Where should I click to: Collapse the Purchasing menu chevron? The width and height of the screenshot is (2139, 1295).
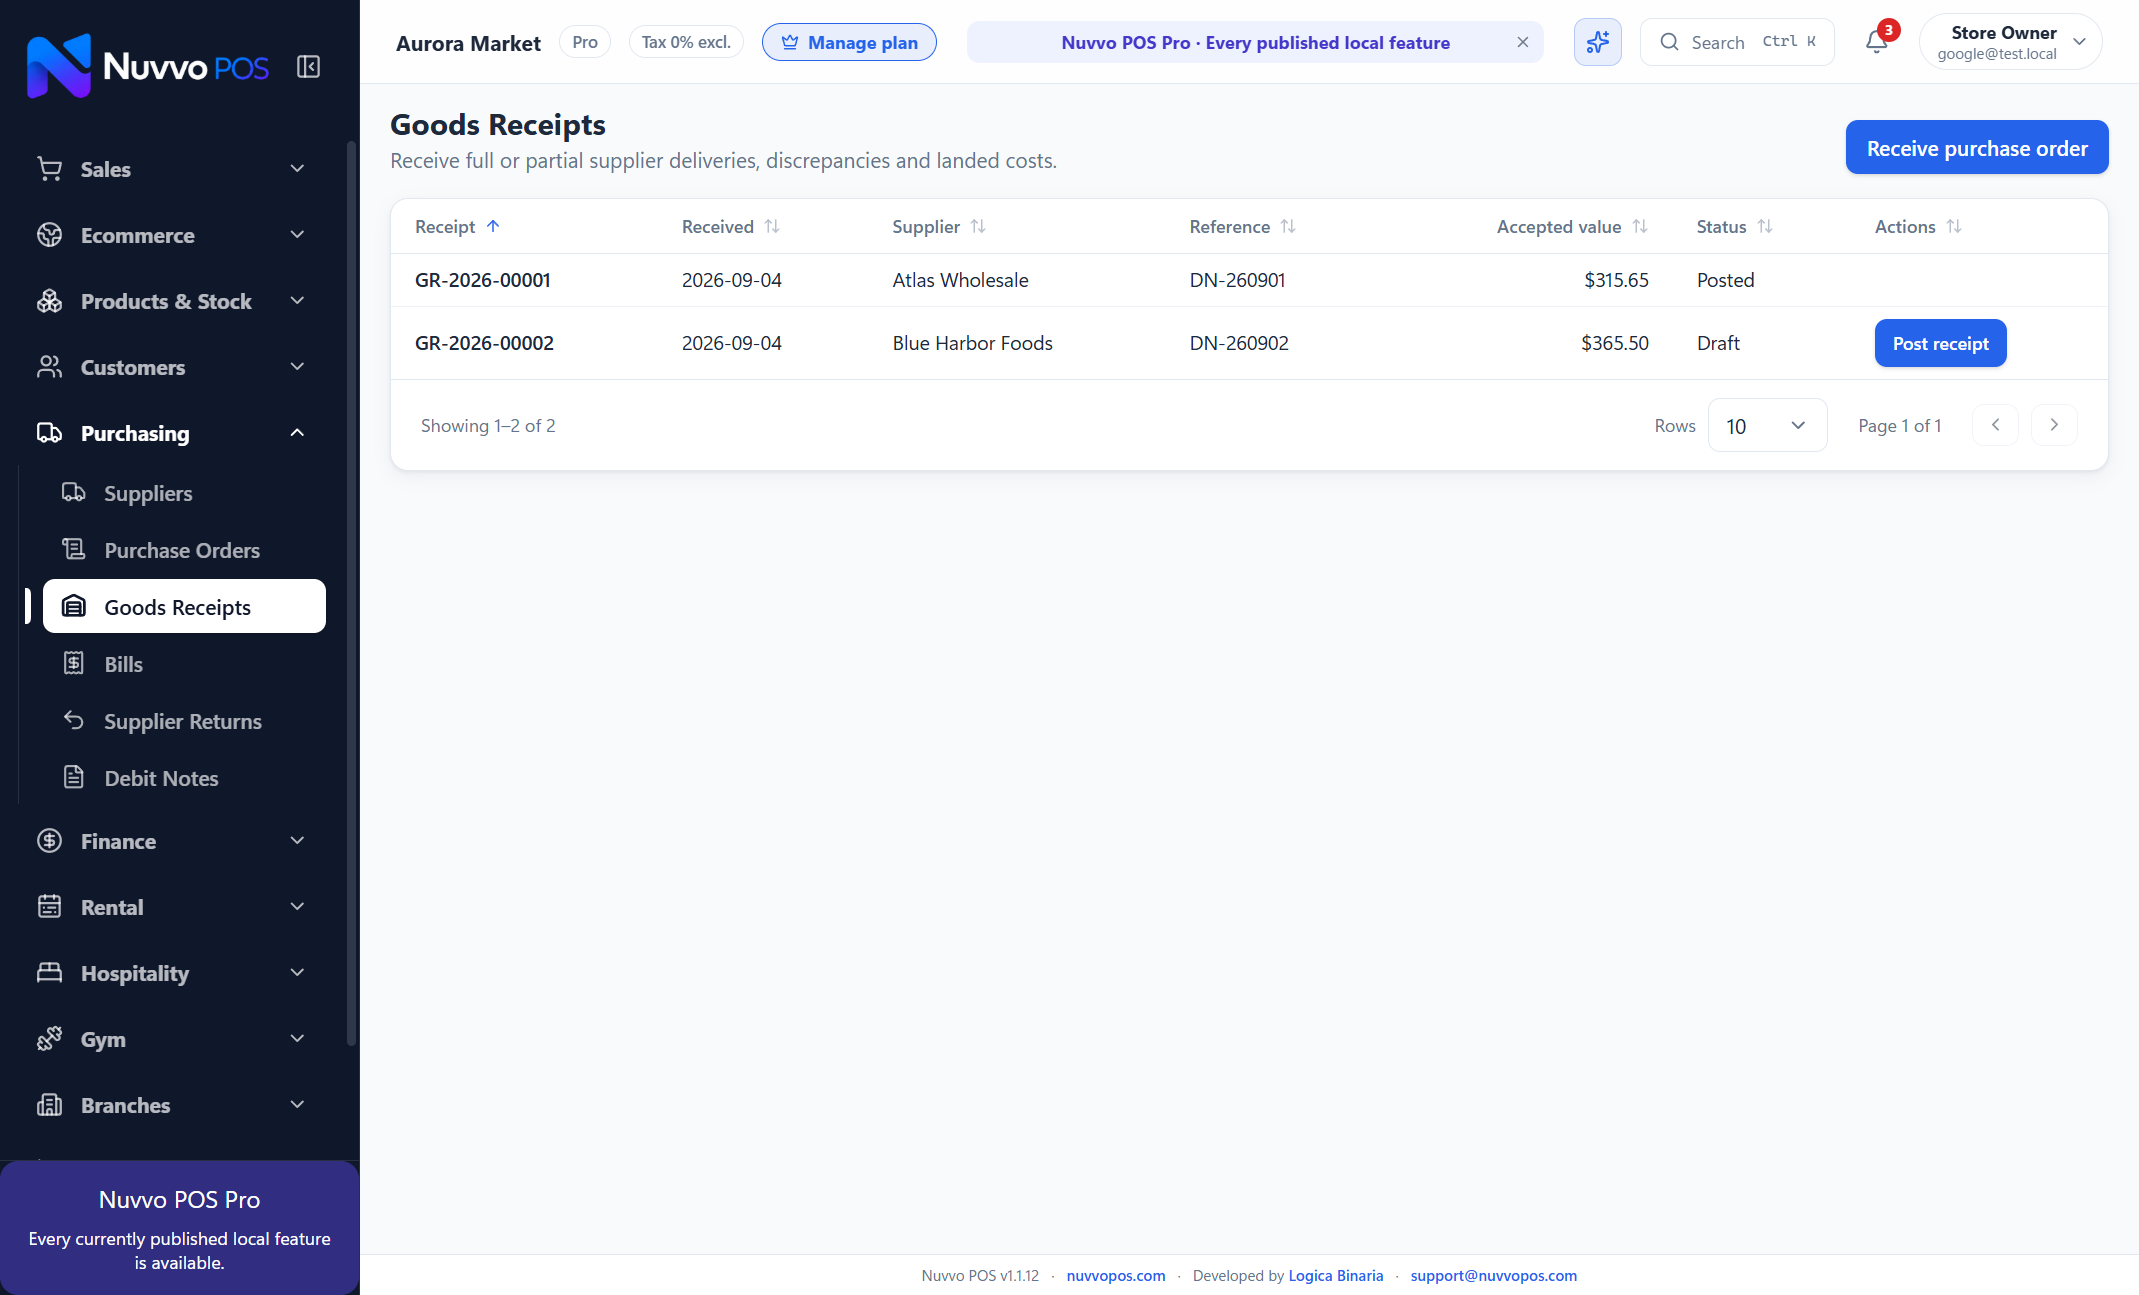pyautogui.click(x=297, y=433)
